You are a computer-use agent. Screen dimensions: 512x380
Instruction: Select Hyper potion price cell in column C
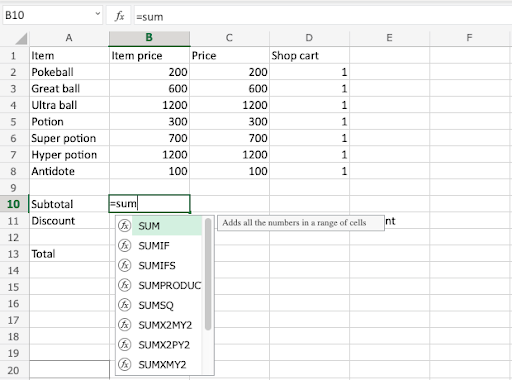(x=229, y=155)
